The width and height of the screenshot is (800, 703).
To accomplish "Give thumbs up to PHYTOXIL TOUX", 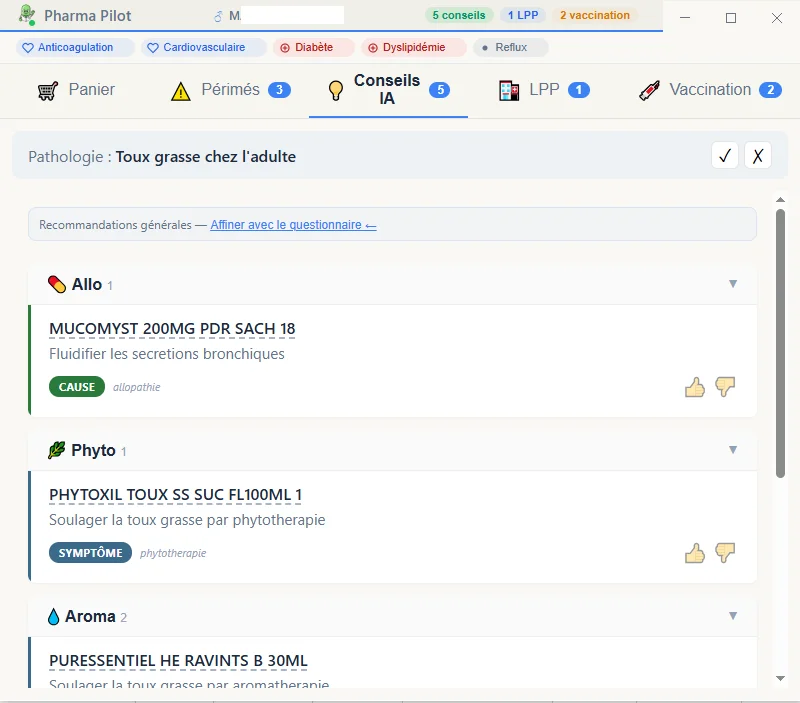I will pyautogui.click(x=694, y=553).
